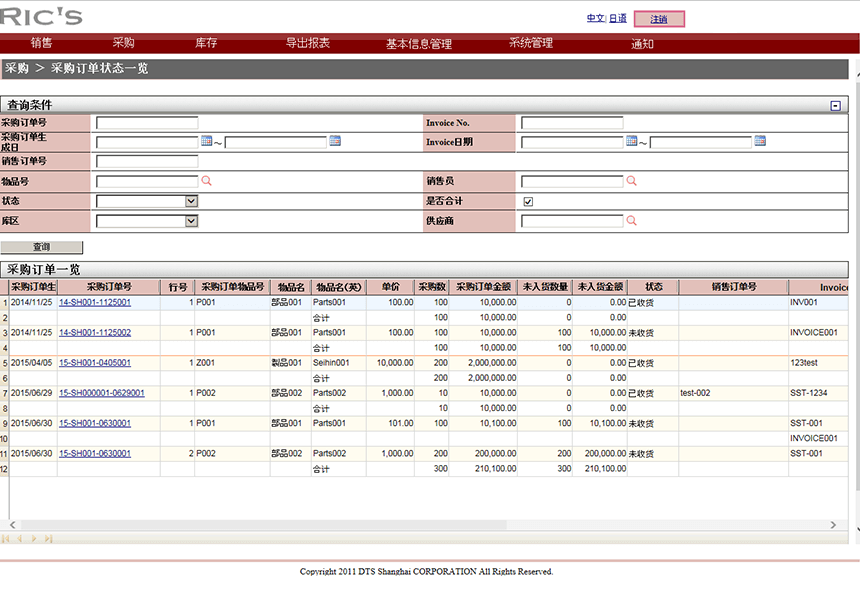Click the 查询 button
This screenshot has height=590, width=860.
[x=42, y=247]
